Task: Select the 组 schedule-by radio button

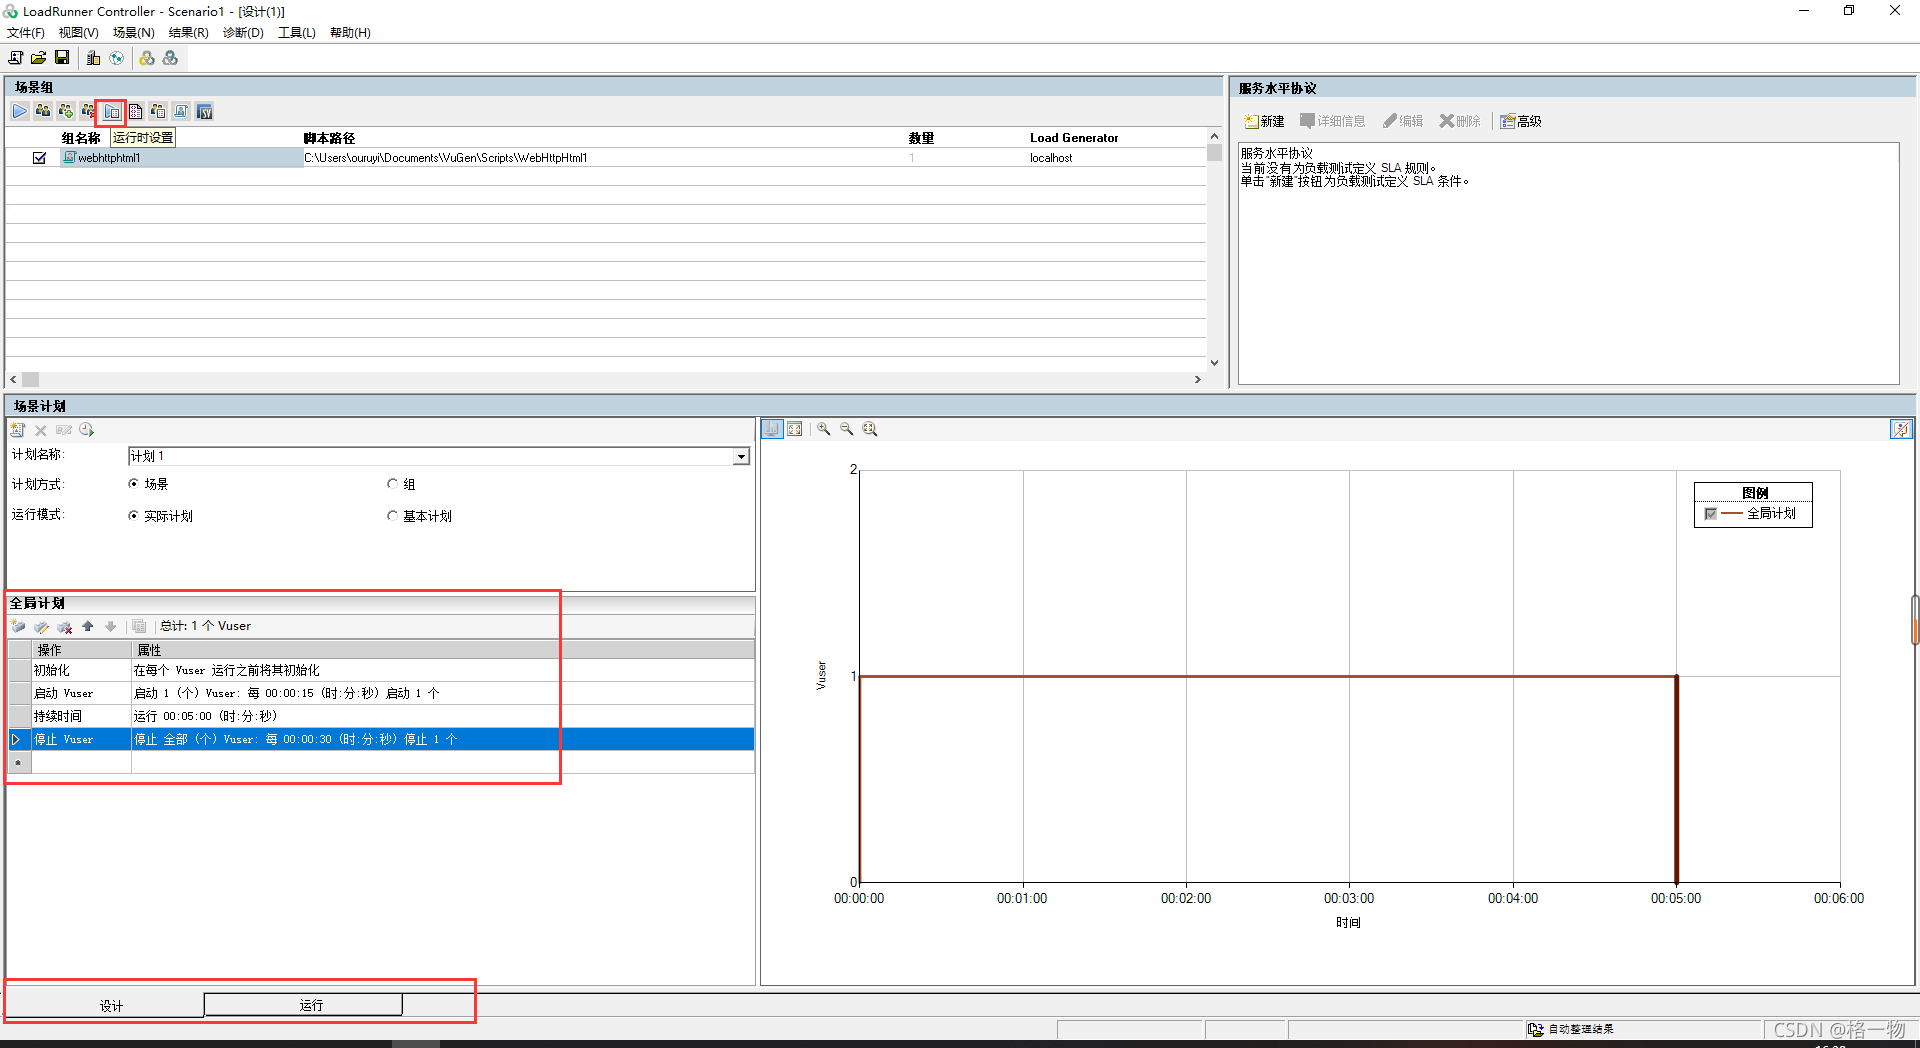Action: click(392, 484)
